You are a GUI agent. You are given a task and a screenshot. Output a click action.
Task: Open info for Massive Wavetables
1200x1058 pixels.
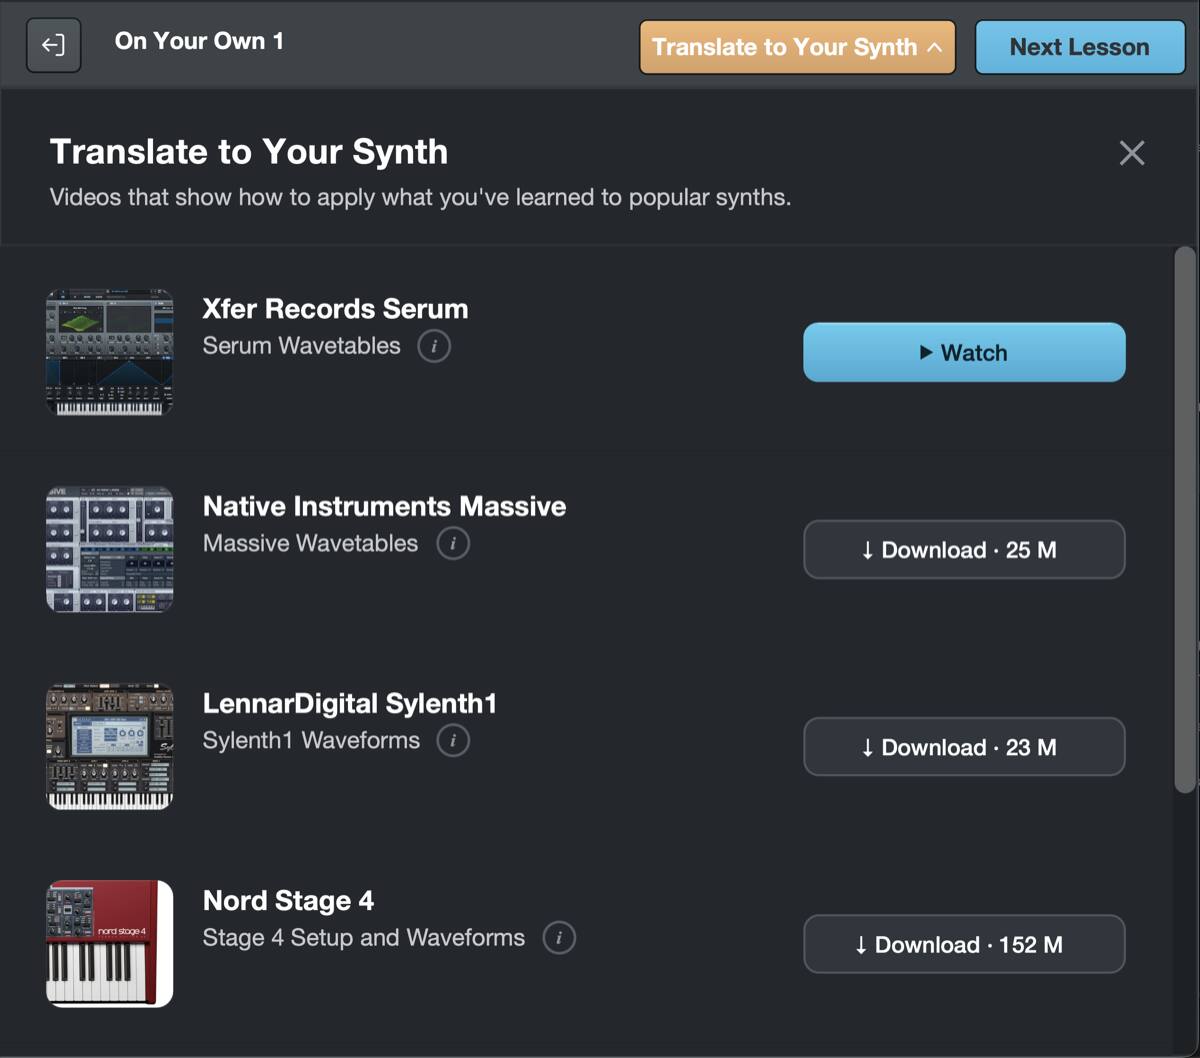453,544
